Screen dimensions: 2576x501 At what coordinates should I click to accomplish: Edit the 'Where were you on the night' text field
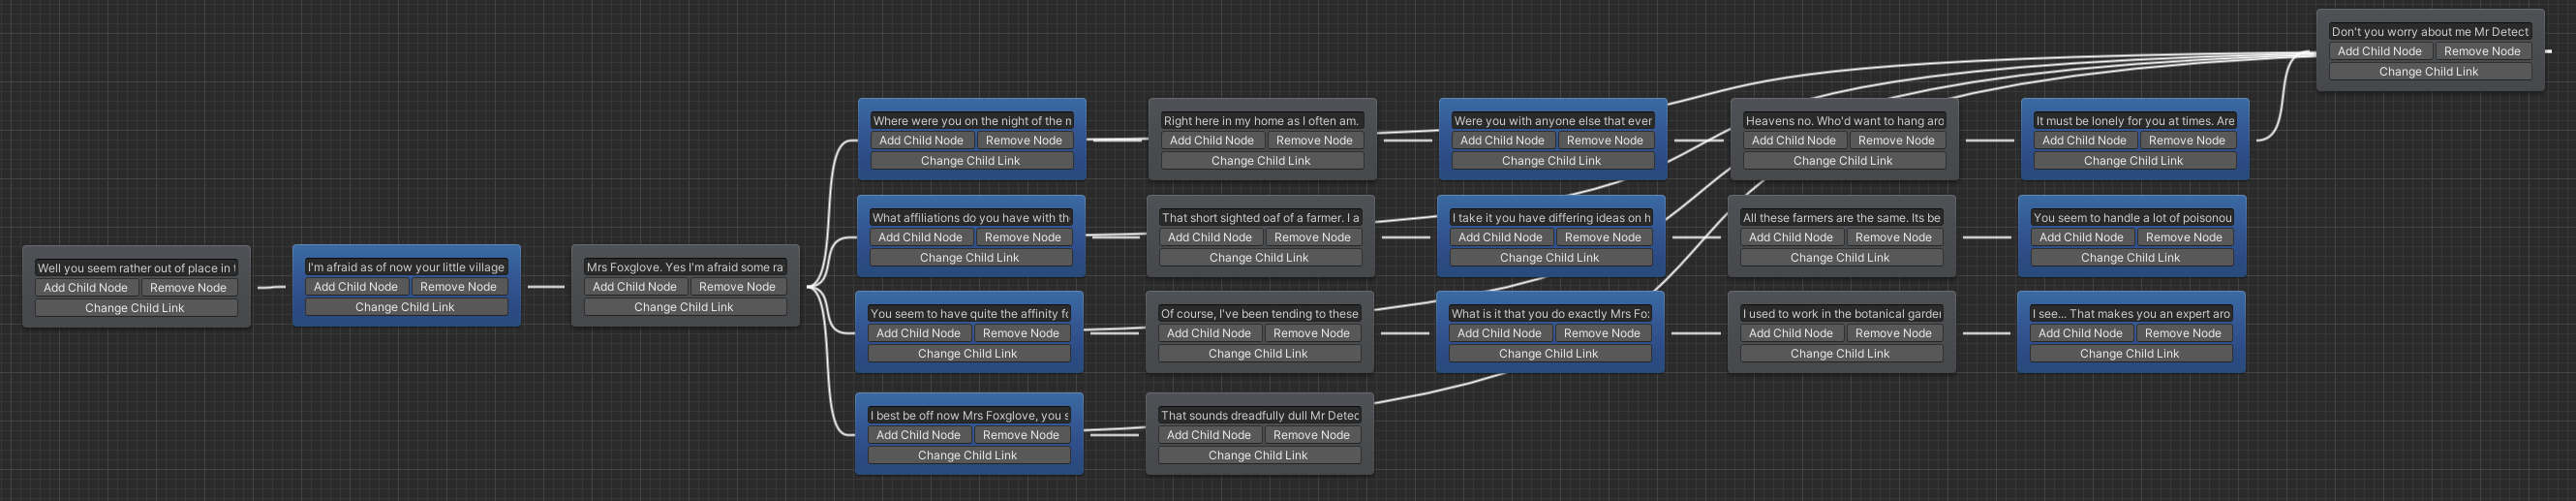[971, 121]
